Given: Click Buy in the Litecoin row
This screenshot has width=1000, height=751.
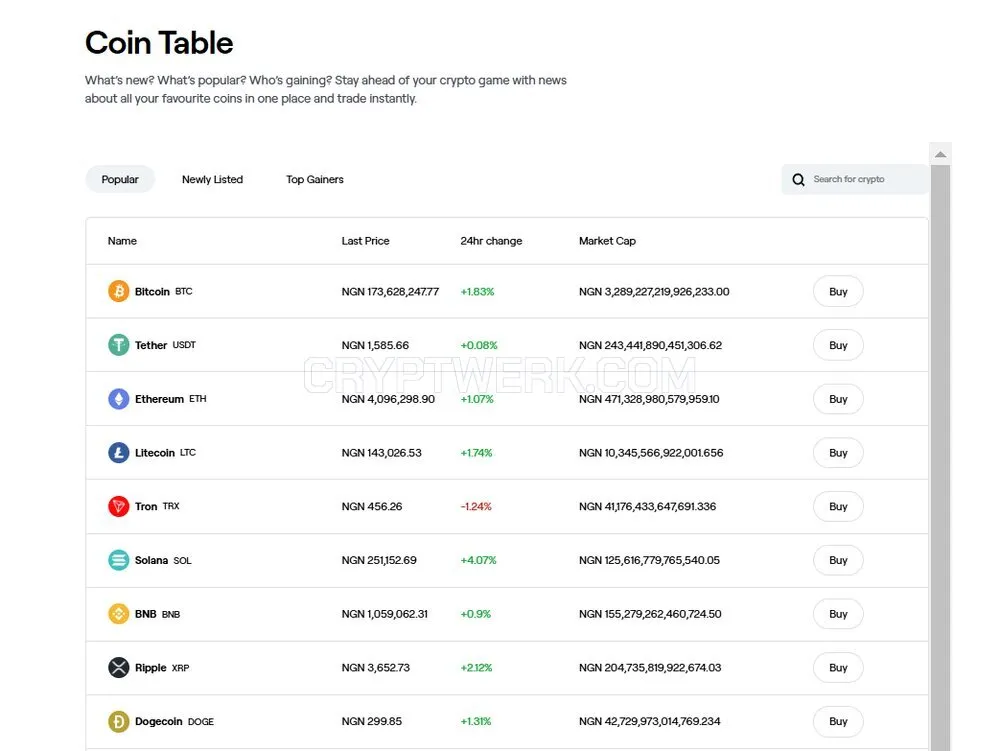Looking at the screenshot, I should click(x=838, y=453).
